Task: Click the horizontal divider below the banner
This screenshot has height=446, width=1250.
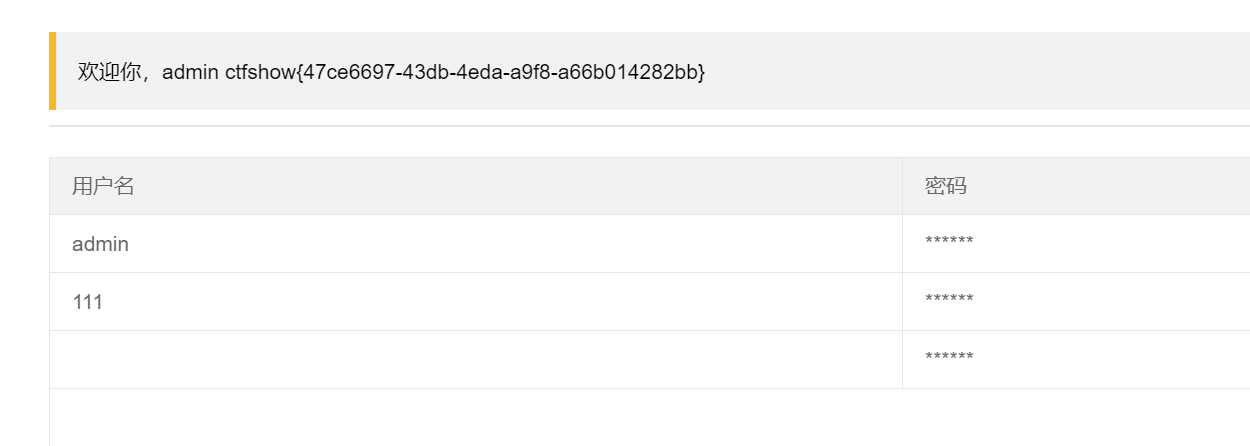Action: [649, 126]
